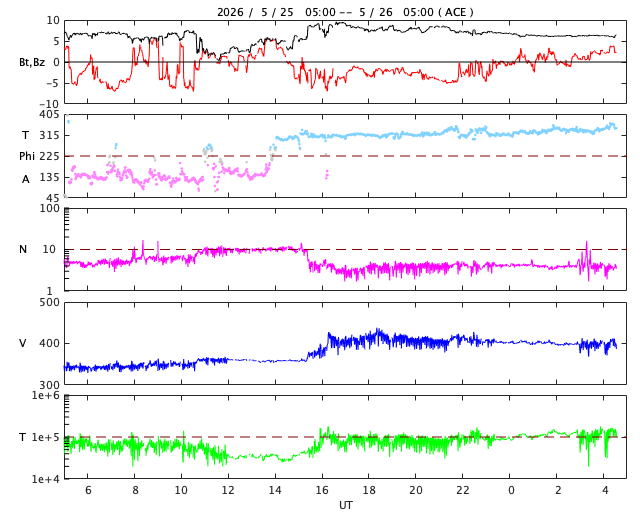Click the '315' tick label
The height and width of the screenshot is (512, 640).
pyautogui.click(x=49, y=135)
